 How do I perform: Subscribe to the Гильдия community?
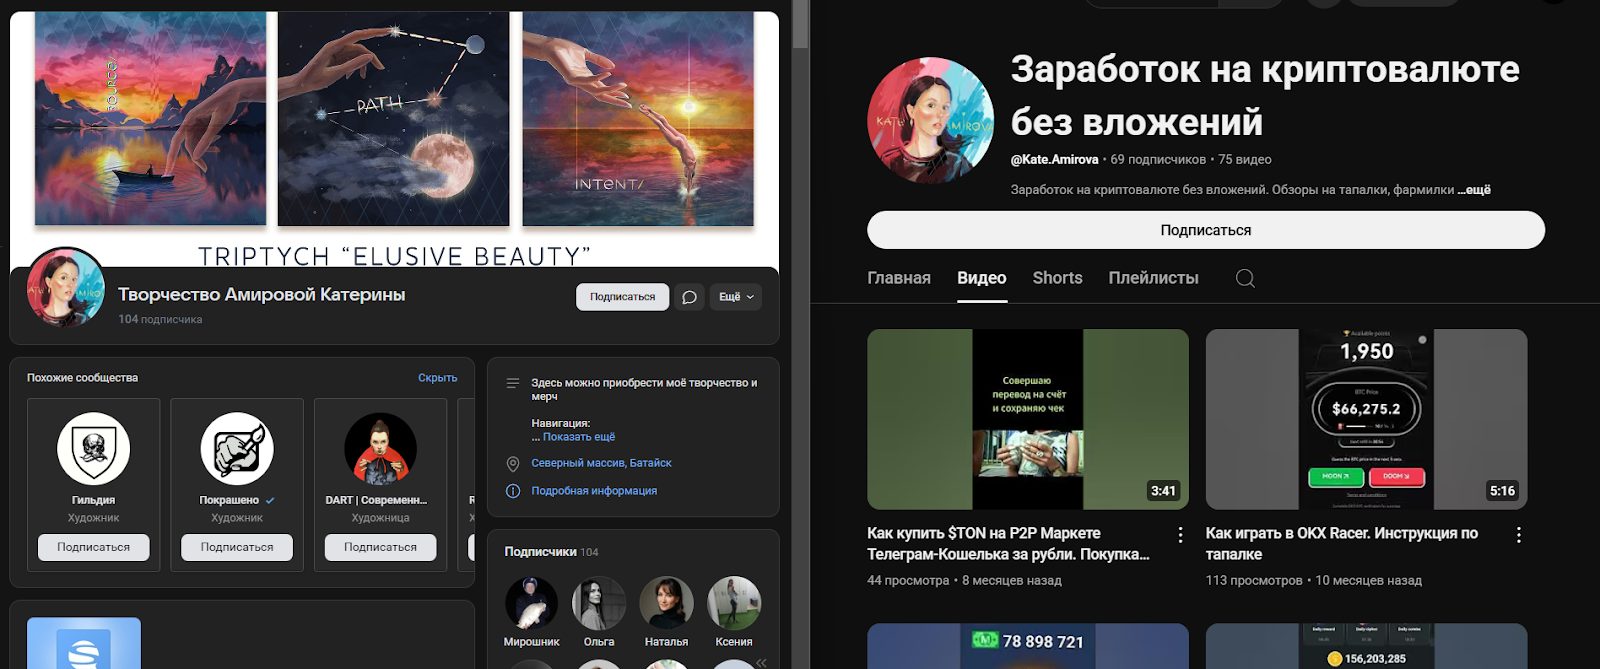point(93,547)
